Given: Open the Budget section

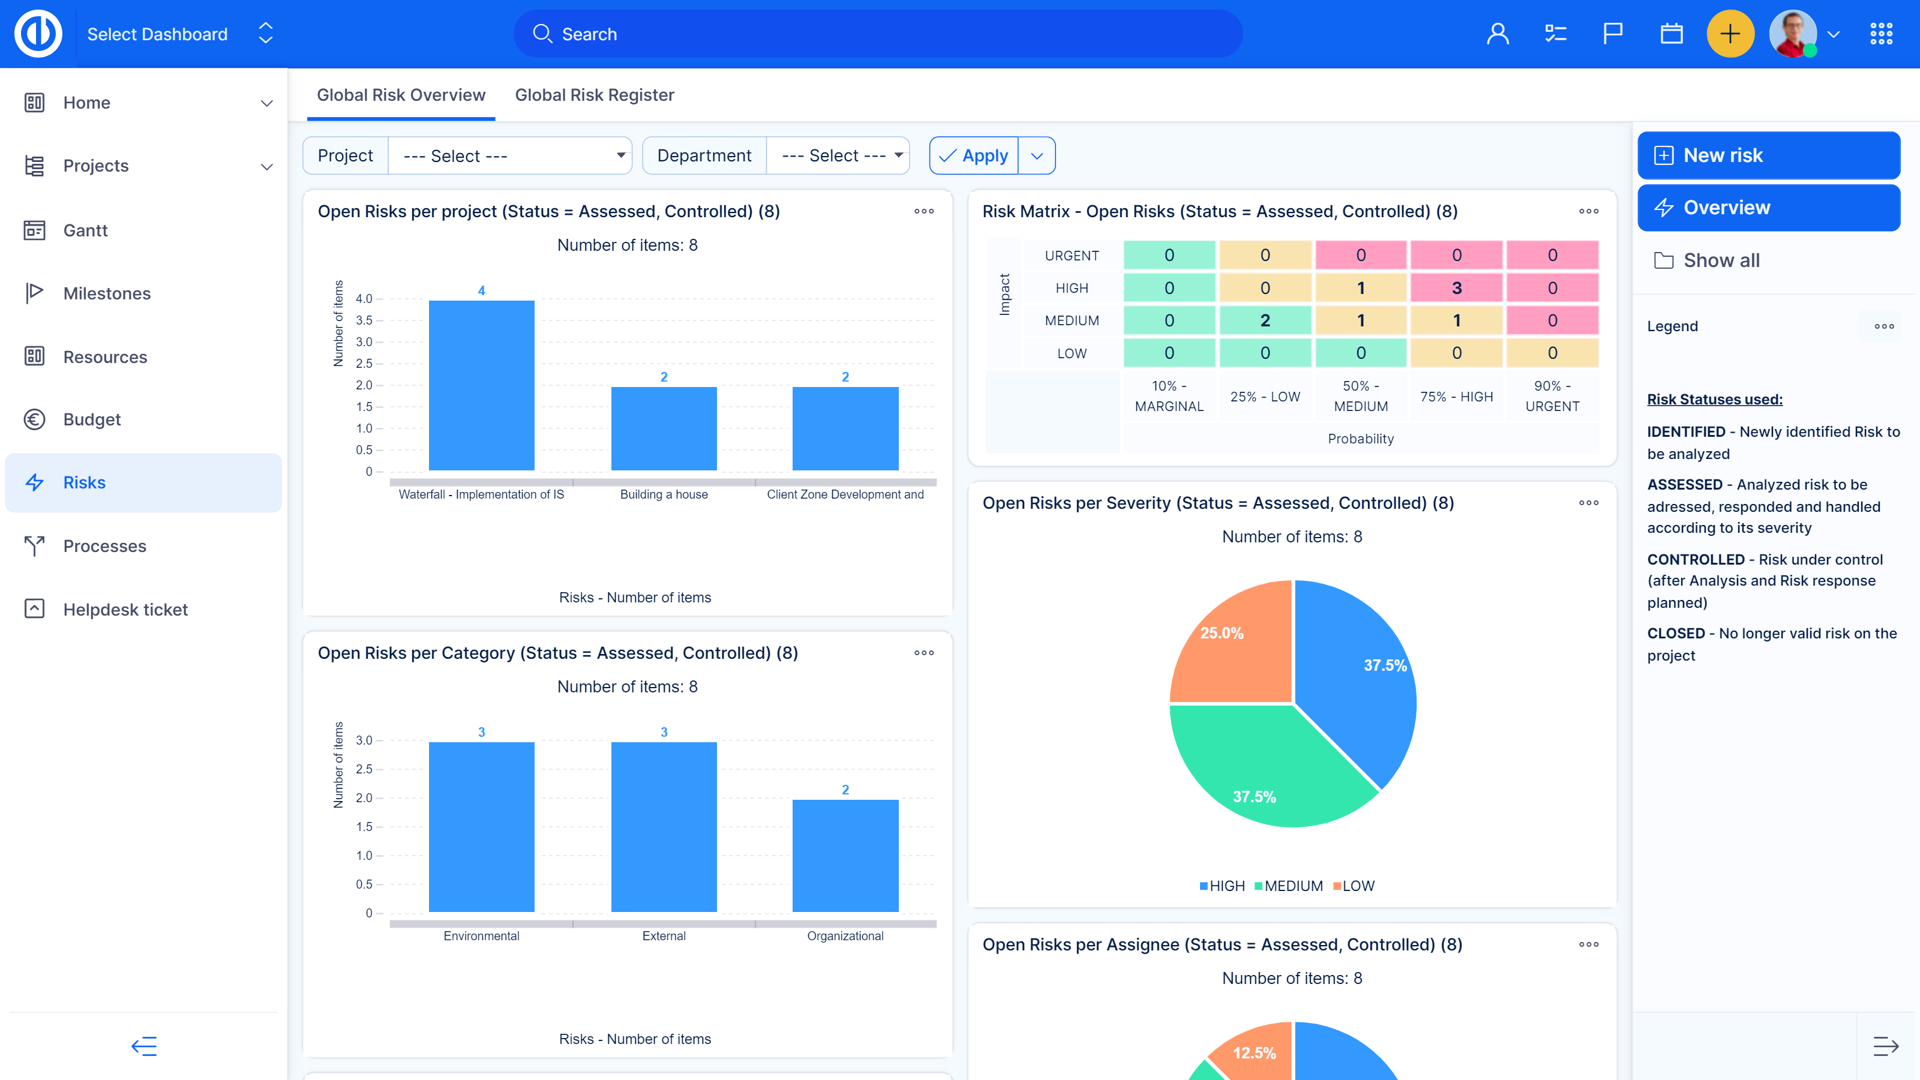Looking at the screenshot, I should (91, 419).
